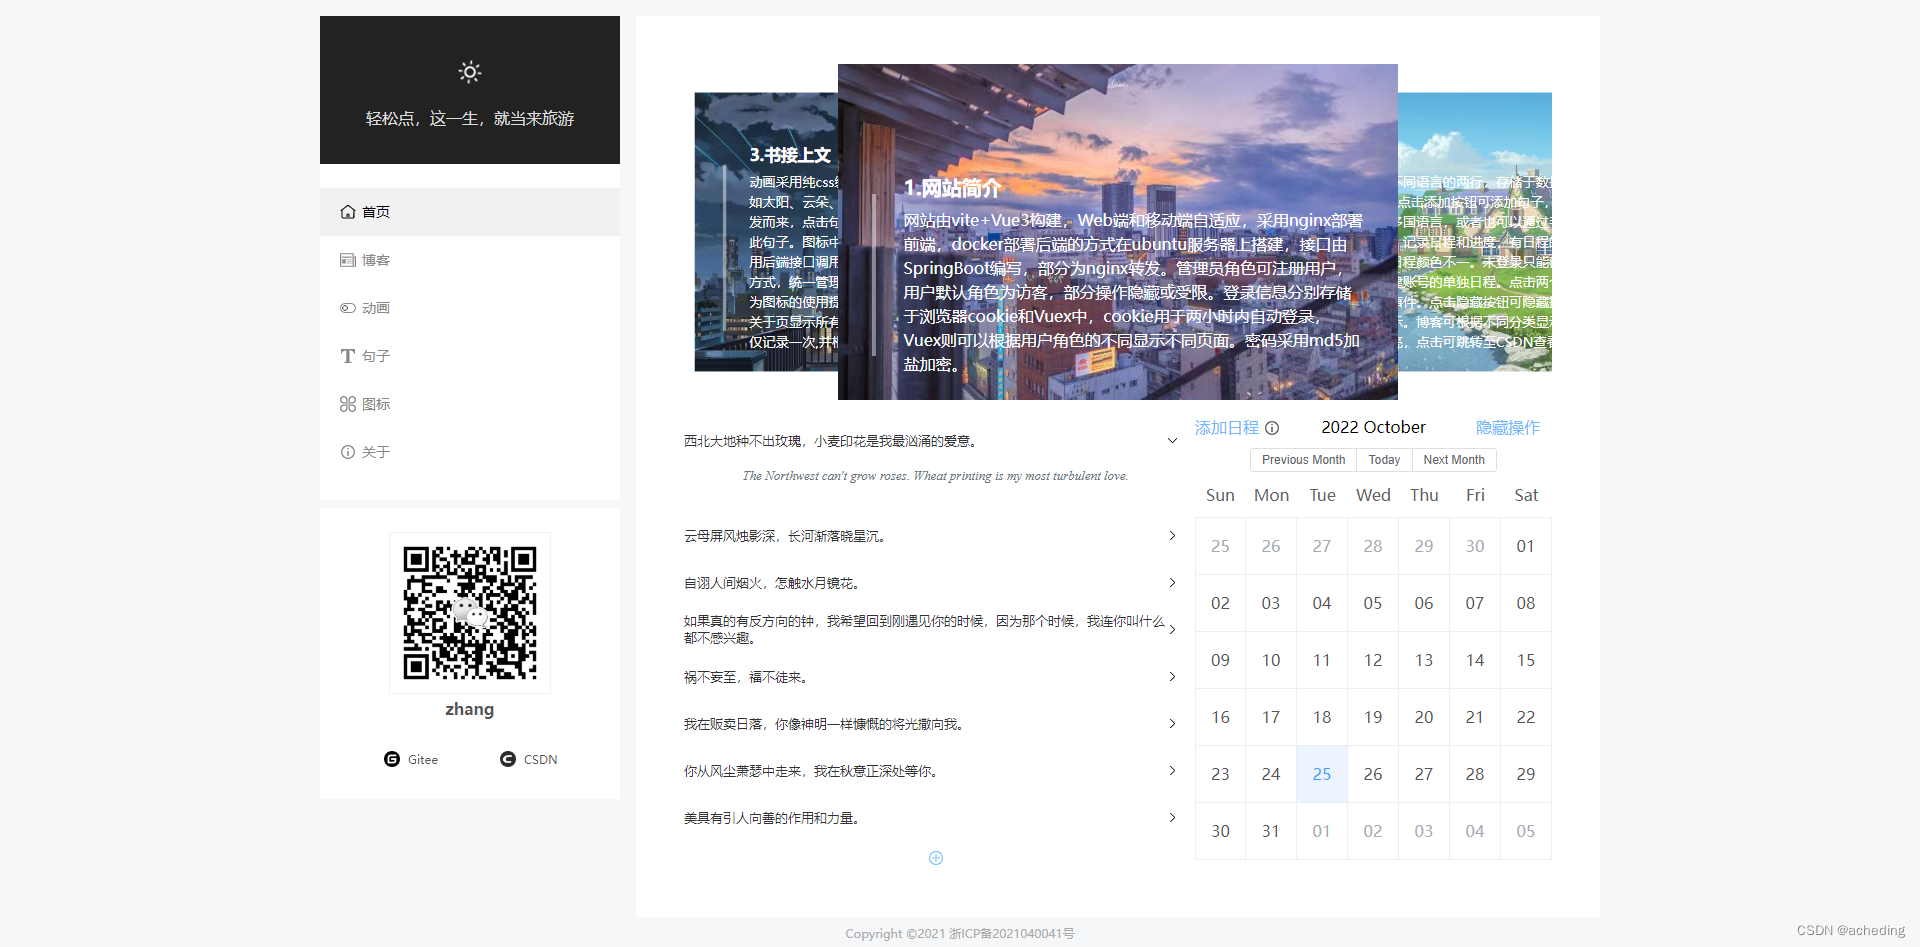Open the 动画 animation menu item
Image resolution: width=1920 pixels, height=947 pixels.
point(470,308)
